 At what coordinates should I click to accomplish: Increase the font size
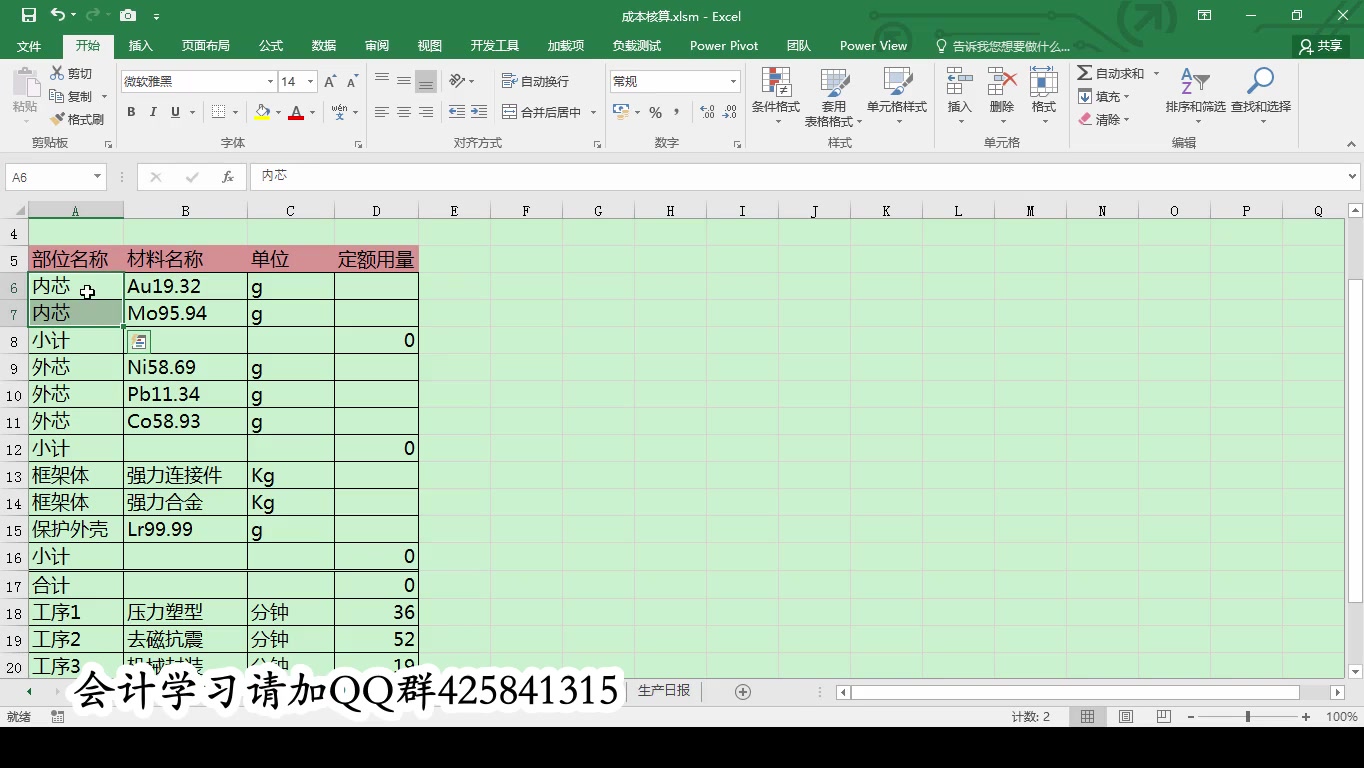point(330,82)
